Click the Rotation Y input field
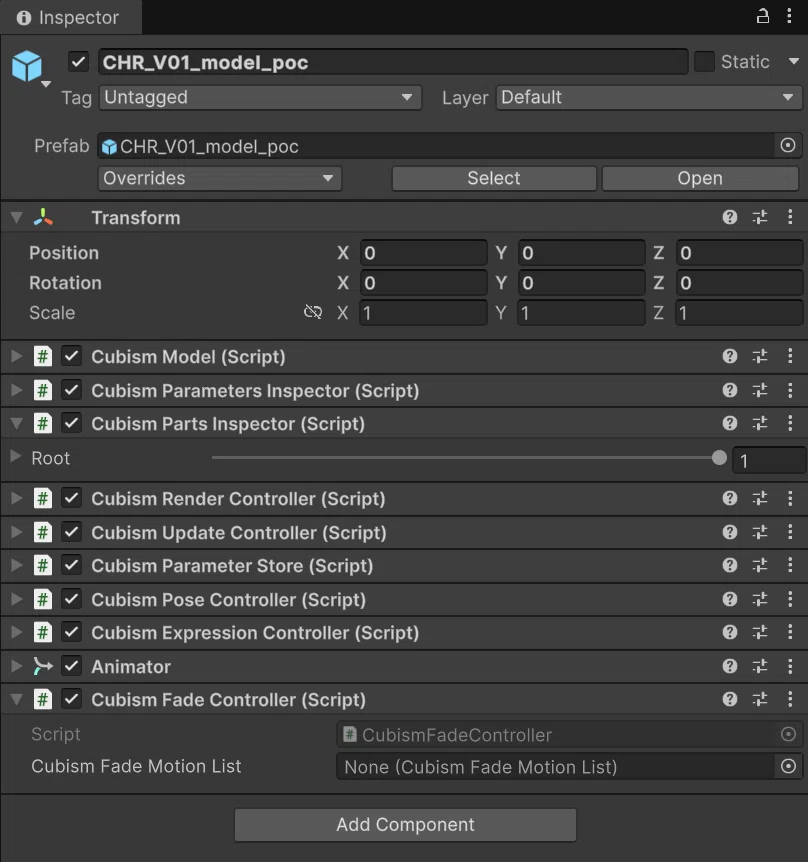Screen dimensions: 808x862 click(x=582, y=283)
